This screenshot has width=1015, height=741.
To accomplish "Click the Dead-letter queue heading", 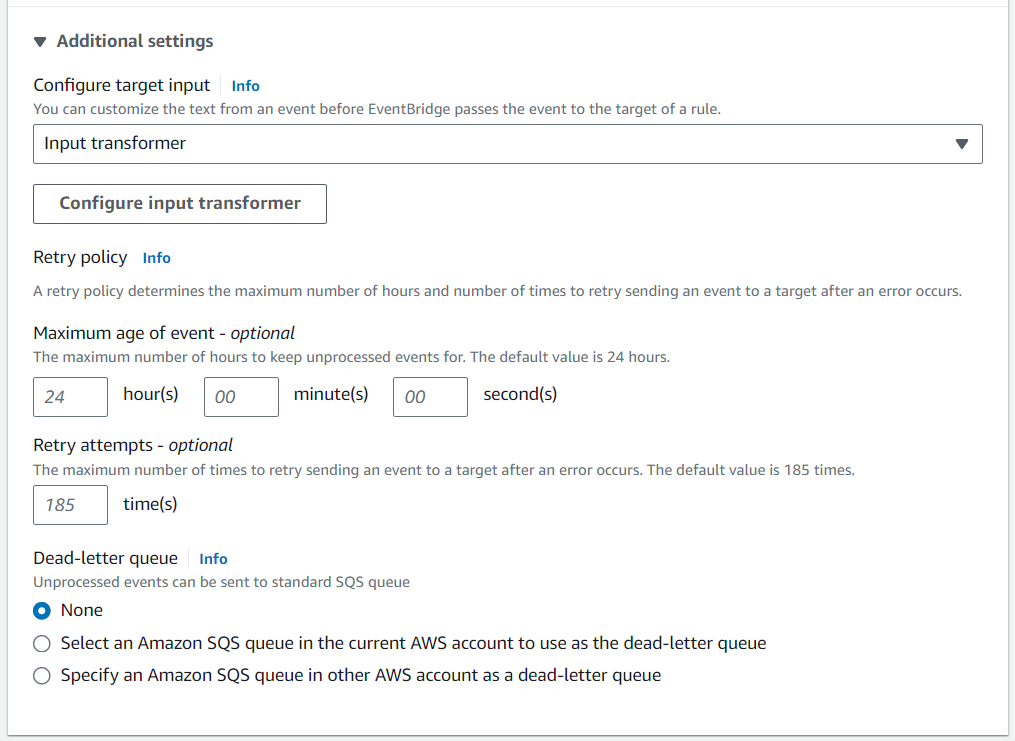I will click(x=105, y=558).
